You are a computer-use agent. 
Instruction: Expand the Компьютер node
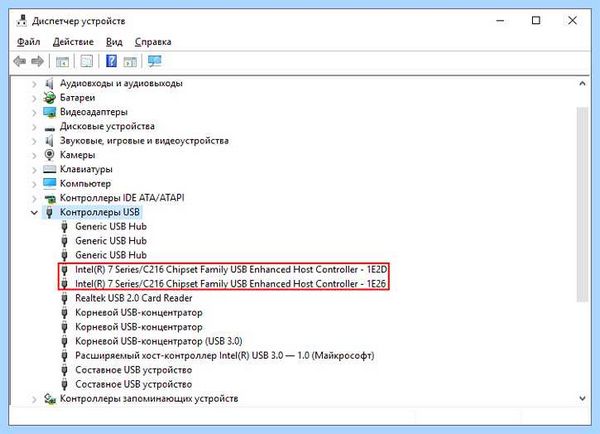(x=34, y=184)
